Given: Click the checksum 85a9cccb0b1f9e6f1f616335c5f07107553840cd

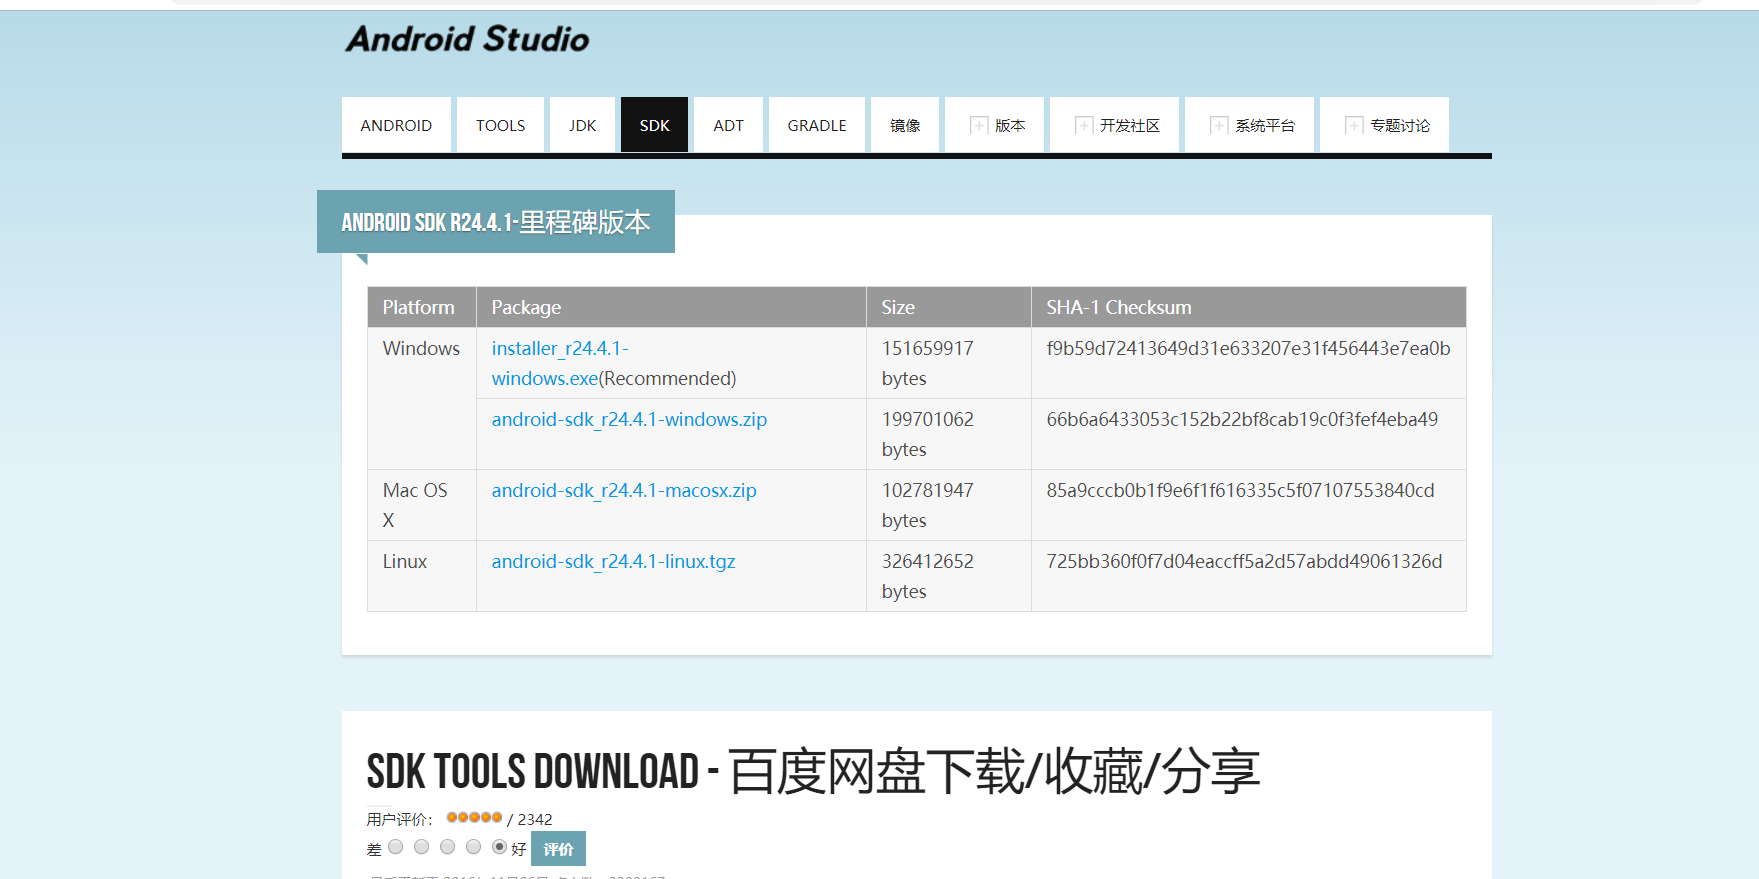Looking at the screenshot, I should (x=1240, y=490).
